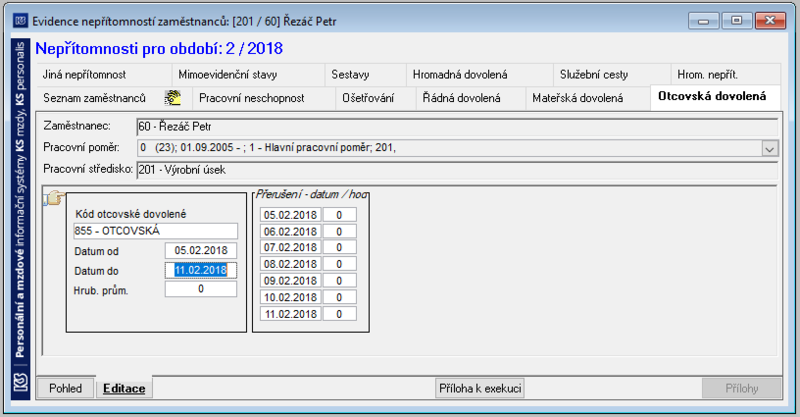This screenshot has width=800, height=417.
Task: Minimize the Evidence nepřítomností window
Action: point(704,21)
